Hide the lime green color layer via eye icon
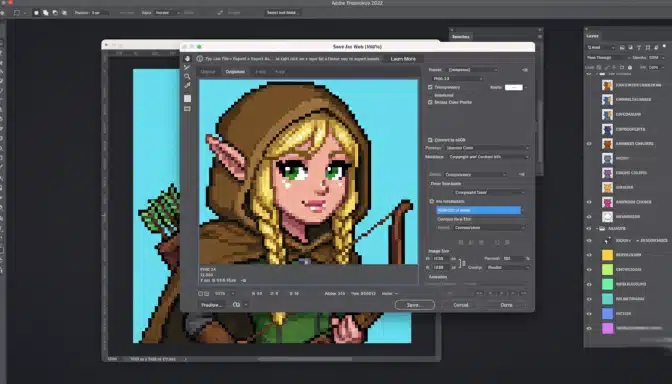Viewport: 672px width, 384px height. (x=589, y=270)
